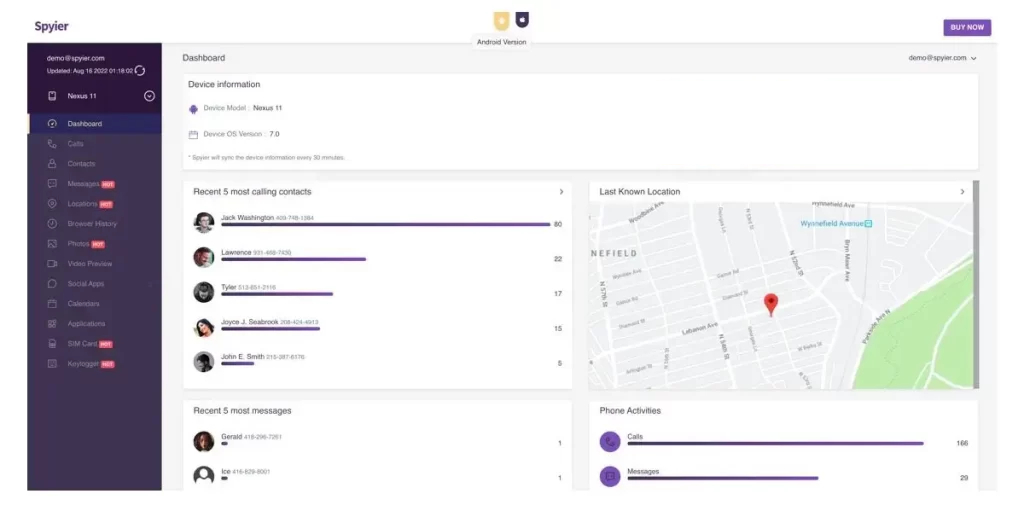Click the iOS version shield icon

tap(522, 20)
